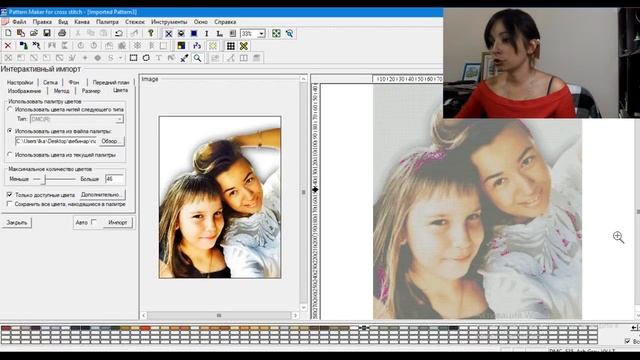
Task: Select the ellipse selection tool
Action: [x=146, y=58]
